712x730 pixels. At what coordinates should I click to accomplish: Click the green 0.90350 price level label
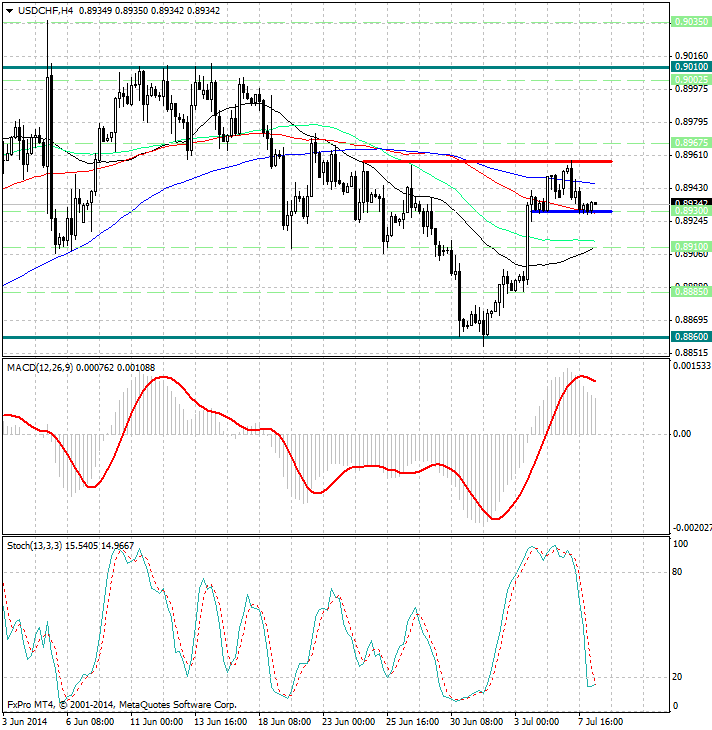(692, 22)
